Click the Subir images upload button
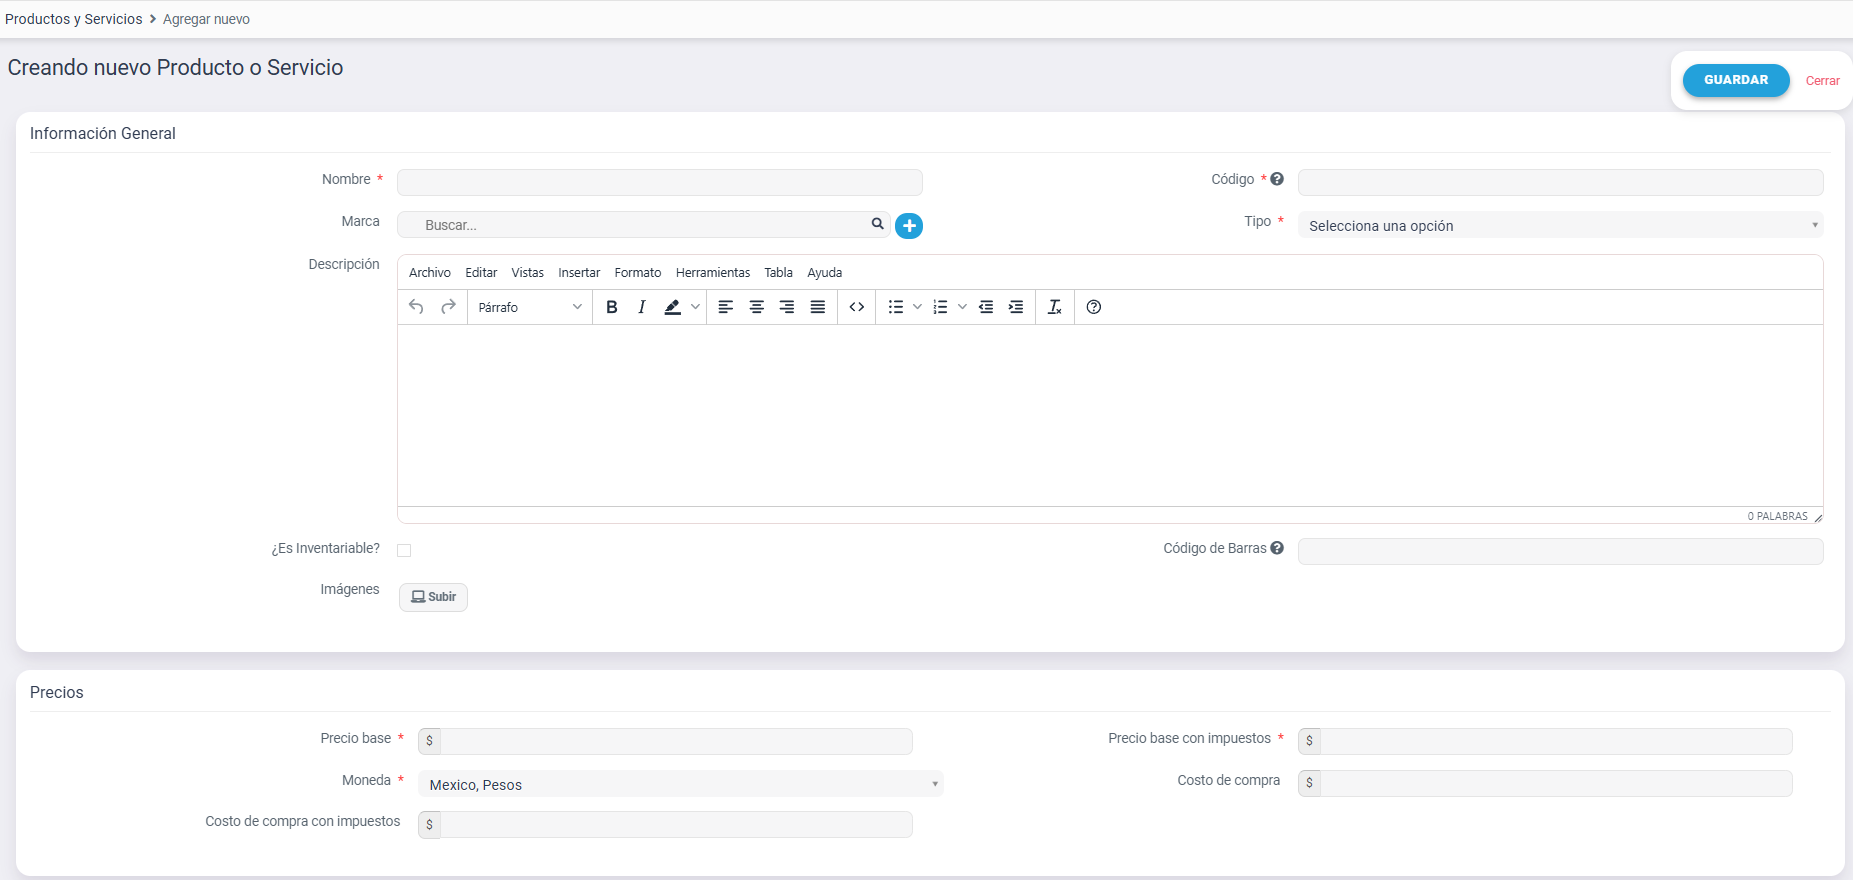This screenshot has width=1853, height=880. point(433,597)
